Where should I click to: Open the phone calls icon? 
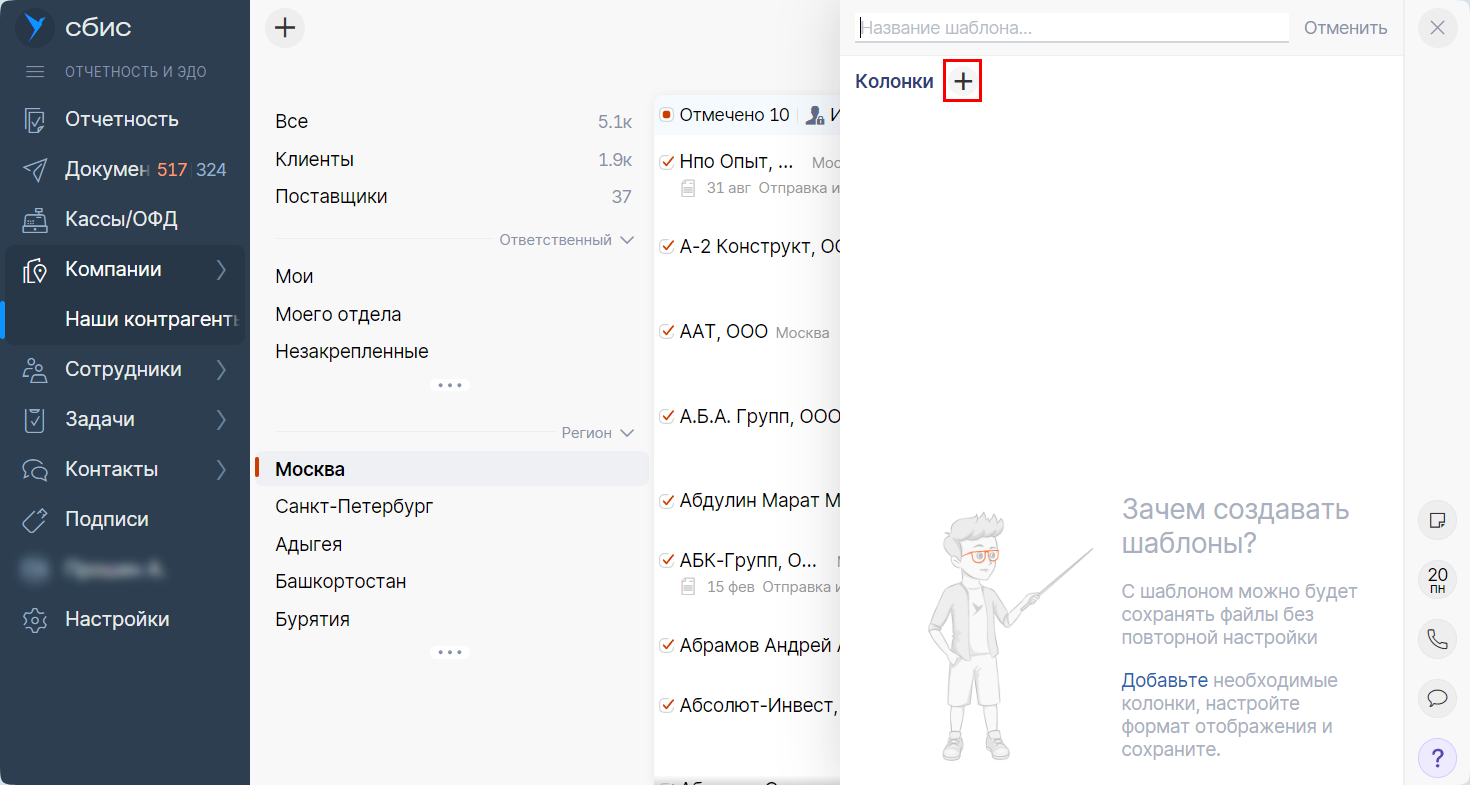click(x=1438, y=639)
